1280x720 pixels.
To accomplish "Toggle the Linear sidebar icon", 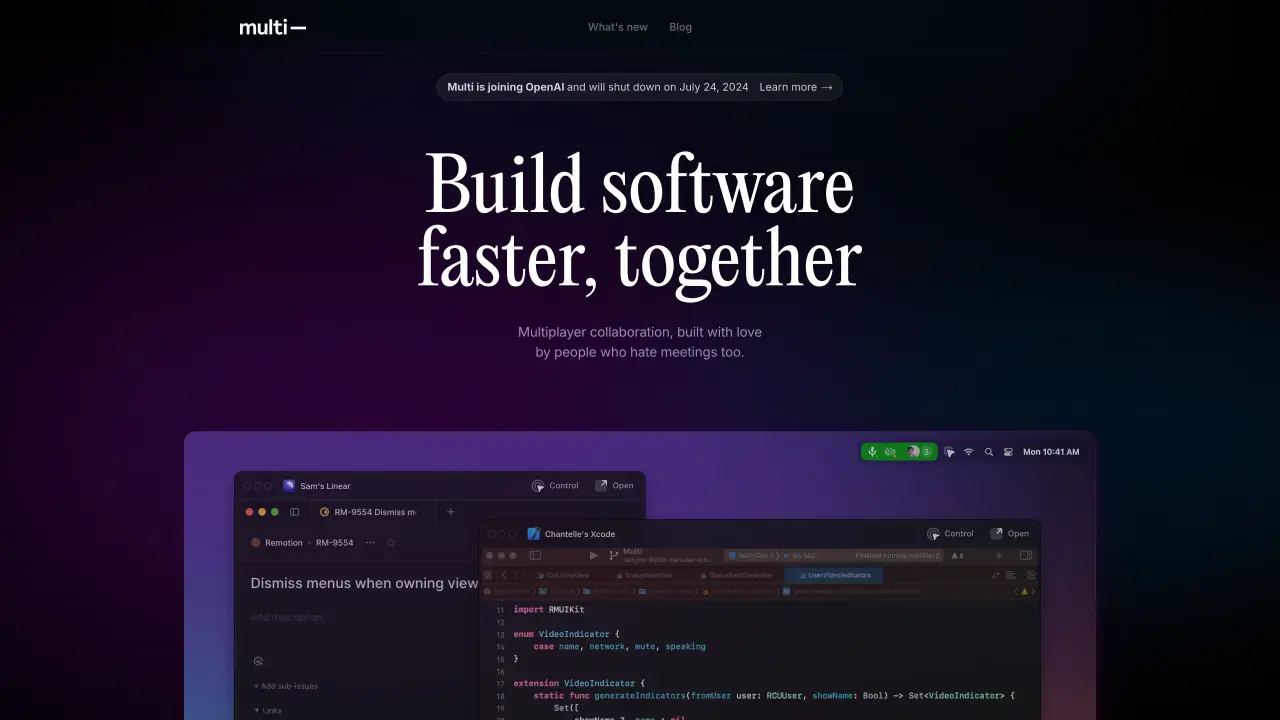I will [294, 512].
